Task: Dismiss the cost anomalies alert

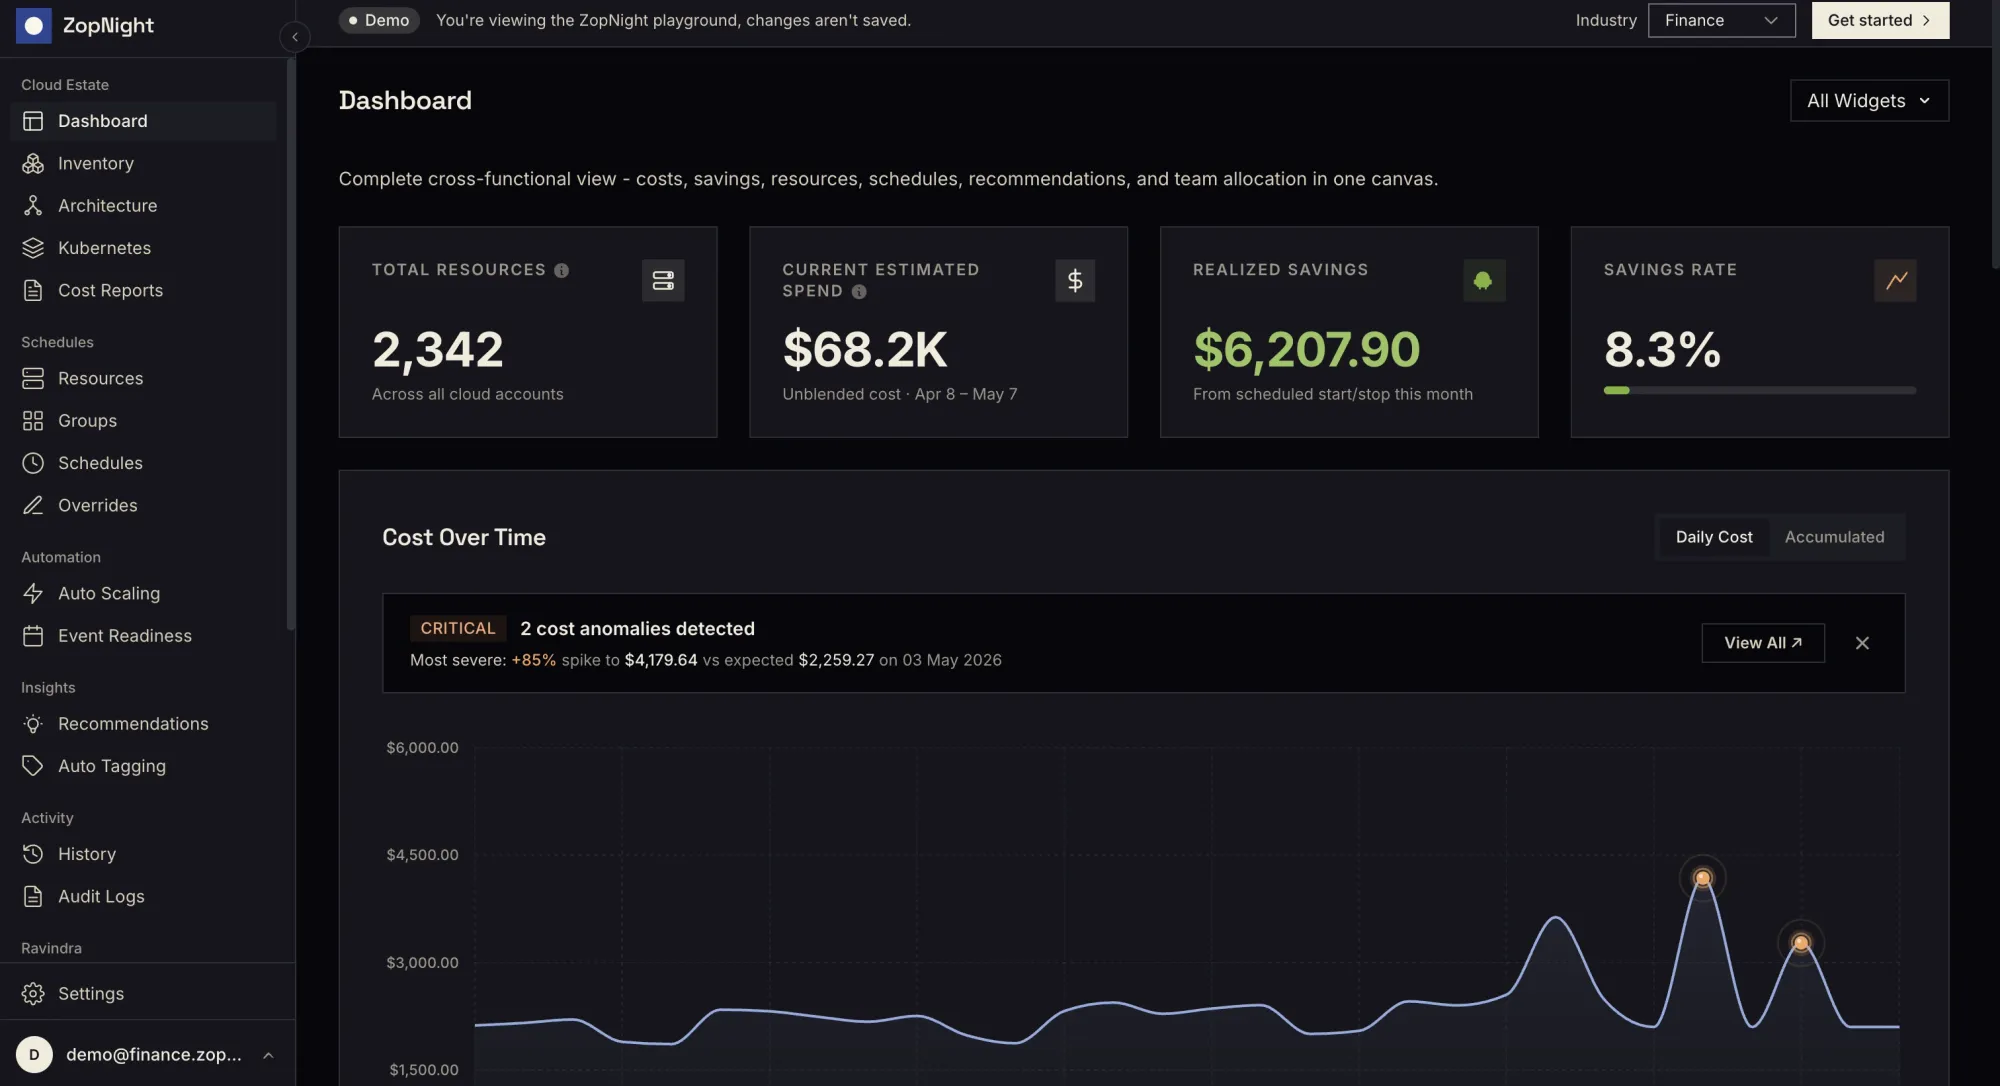Action: click(x=1862, y=643)
